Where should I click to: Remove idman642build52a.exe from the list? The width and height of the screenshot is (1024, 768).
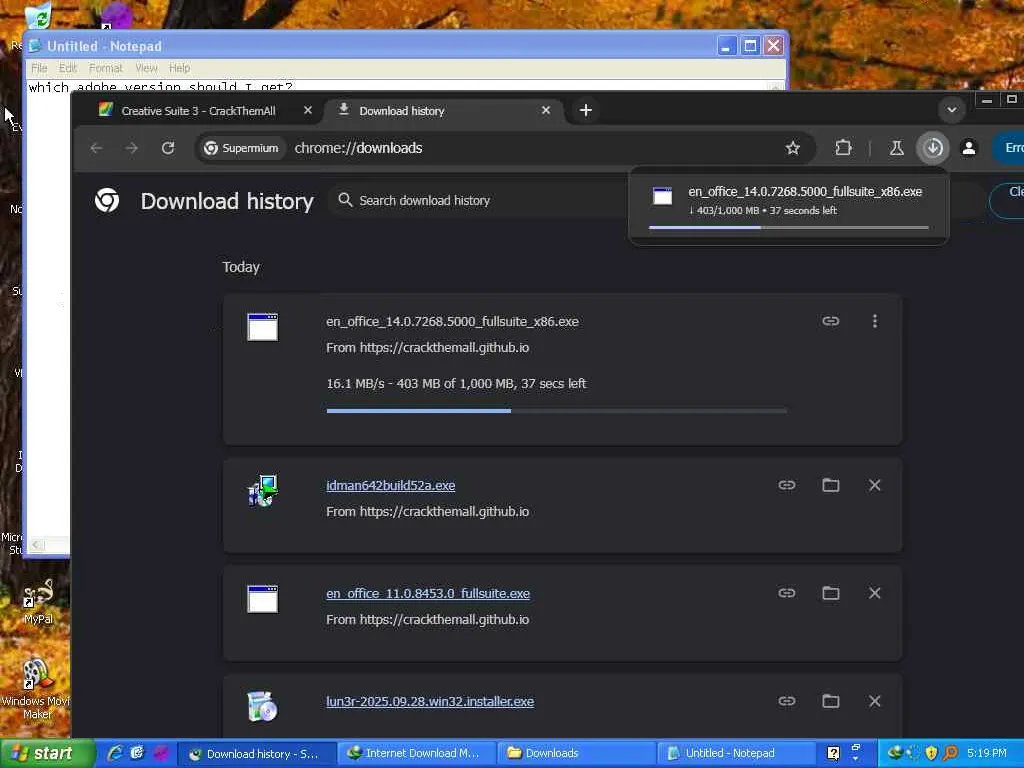(874, 485)
